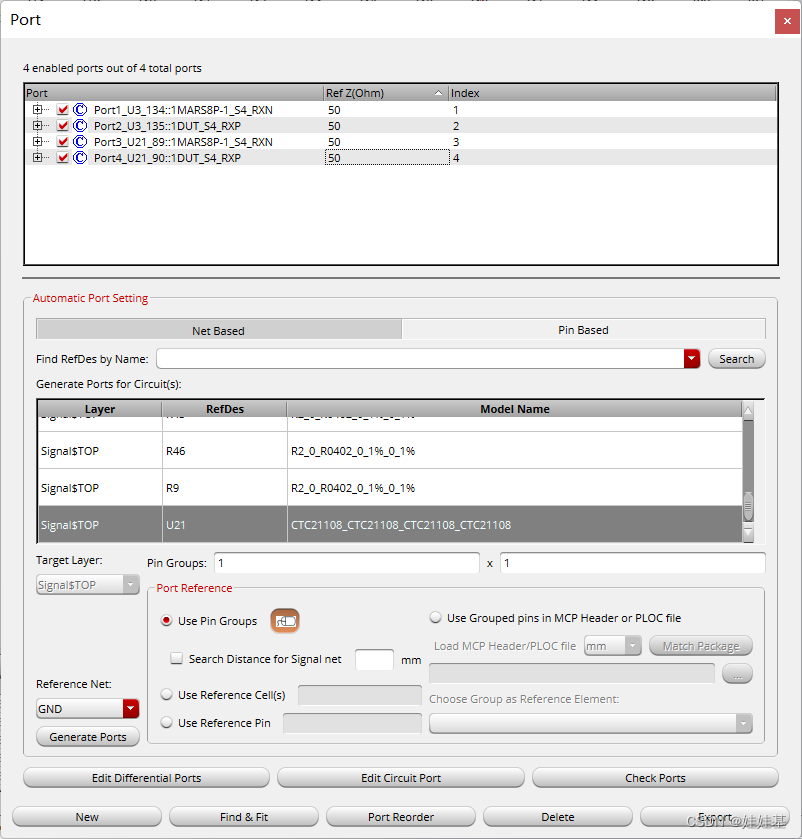Open the mm unit dropdown for PLOC loading
802x839 pixels.
pos(632,646)
